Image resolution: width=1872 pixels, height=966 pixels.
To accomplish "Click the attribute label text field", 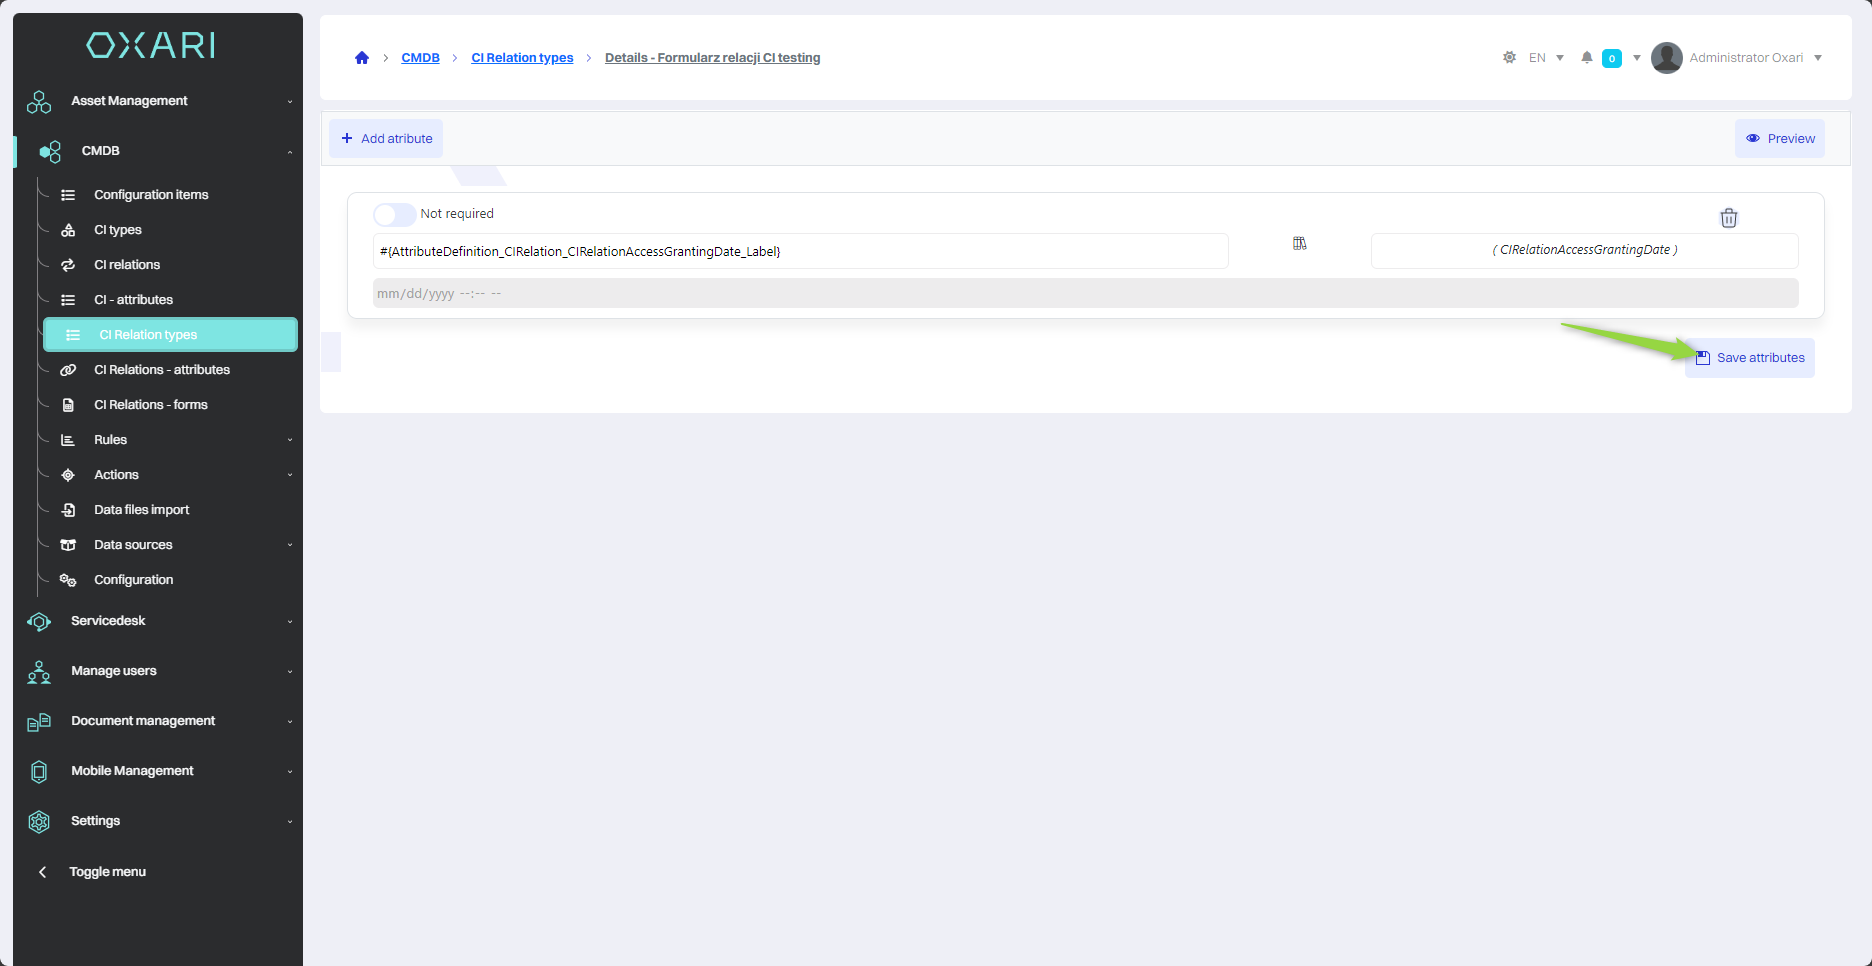I will click(x=800, y=252).
